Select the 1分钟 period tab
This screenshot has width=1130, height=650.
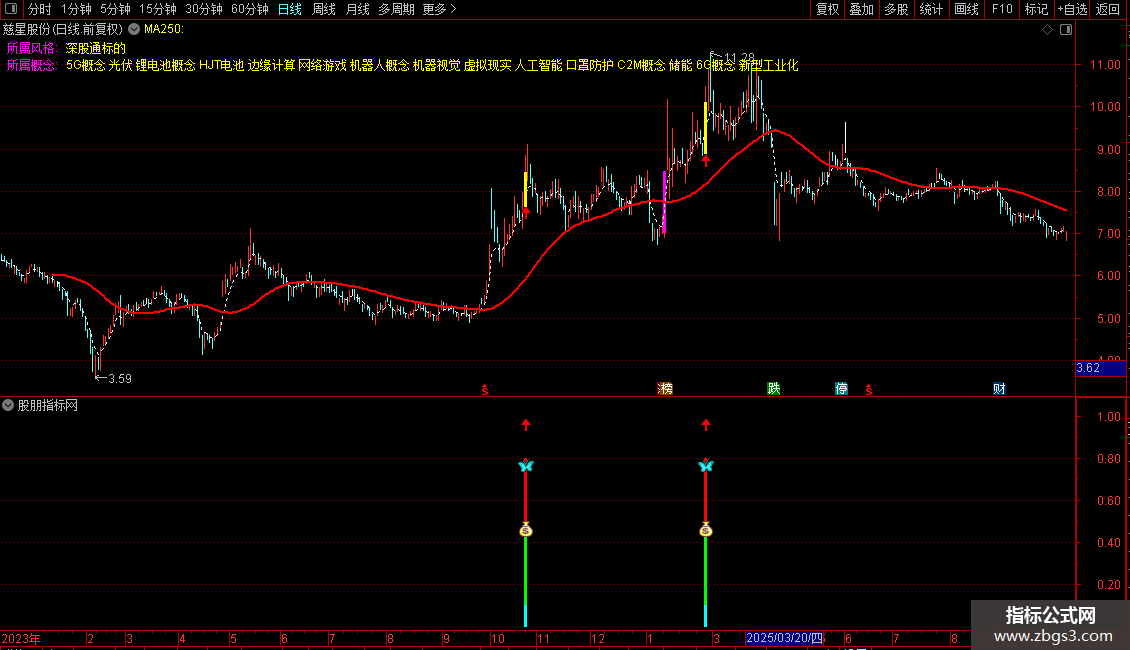coord(76,9)
